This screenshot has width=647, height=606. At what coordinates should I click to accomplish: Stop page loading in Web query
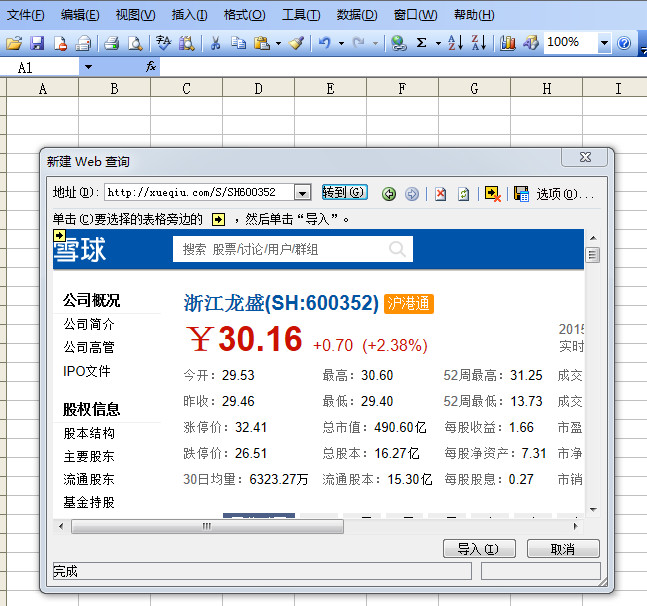[440, 193]
